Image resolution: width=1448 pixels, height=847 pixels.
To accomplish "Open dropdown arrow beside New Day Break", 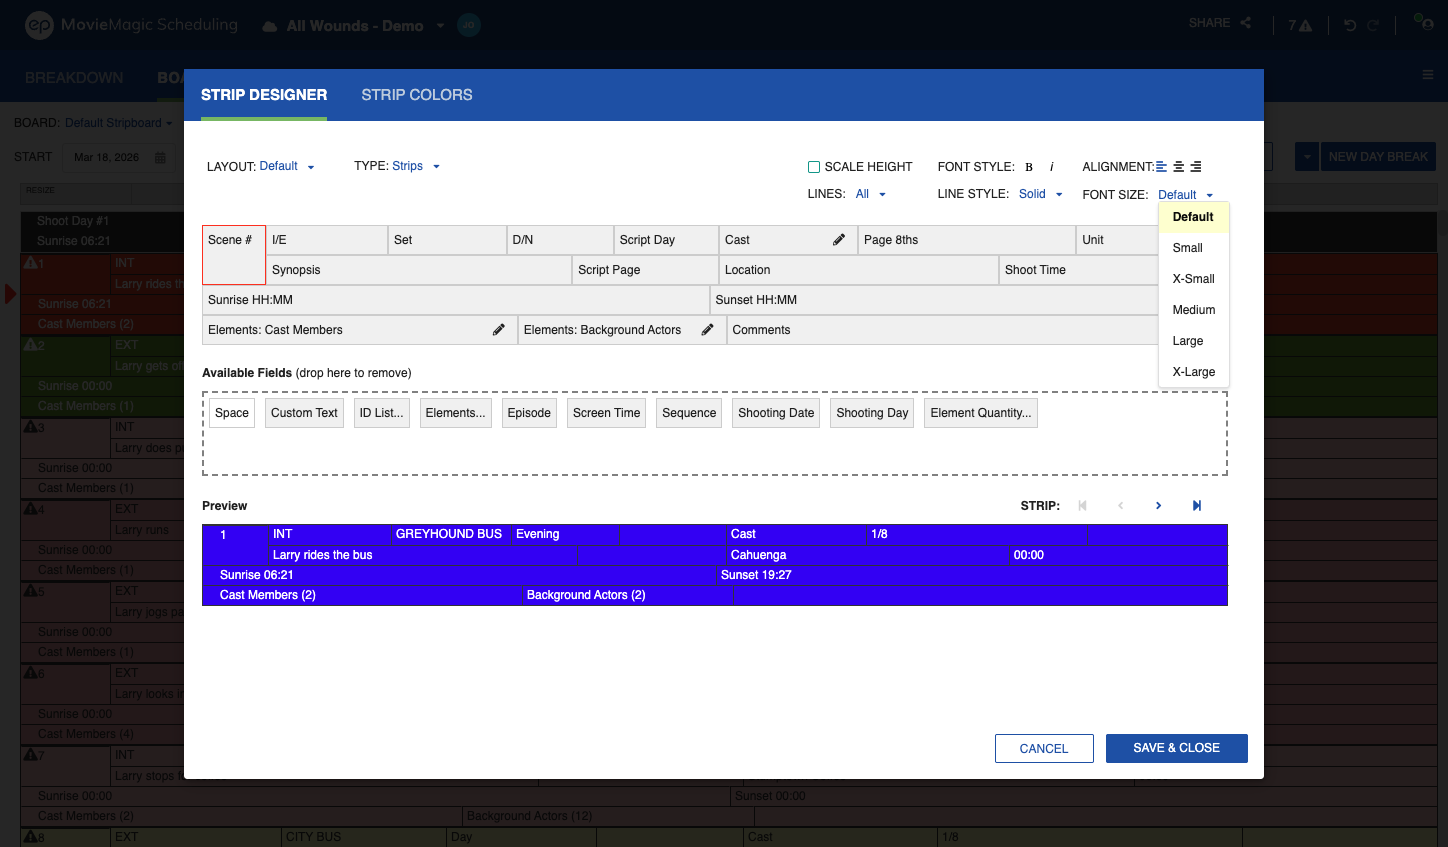I will (1307, 157).
